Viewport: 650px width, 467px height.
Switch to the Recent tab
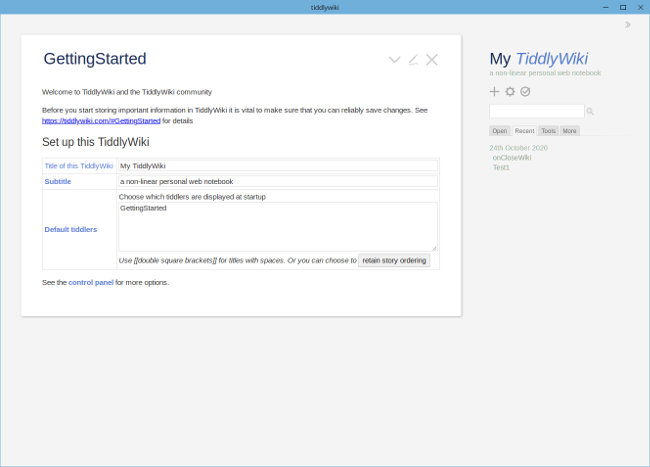(524, 131)
